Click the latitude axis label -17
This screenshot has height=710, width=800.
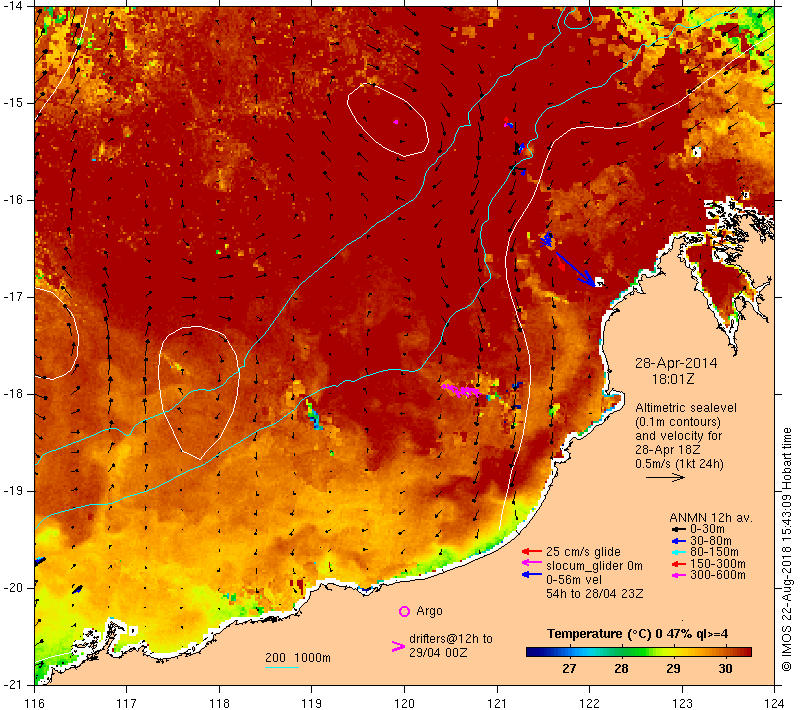click(x=13, y=297)
